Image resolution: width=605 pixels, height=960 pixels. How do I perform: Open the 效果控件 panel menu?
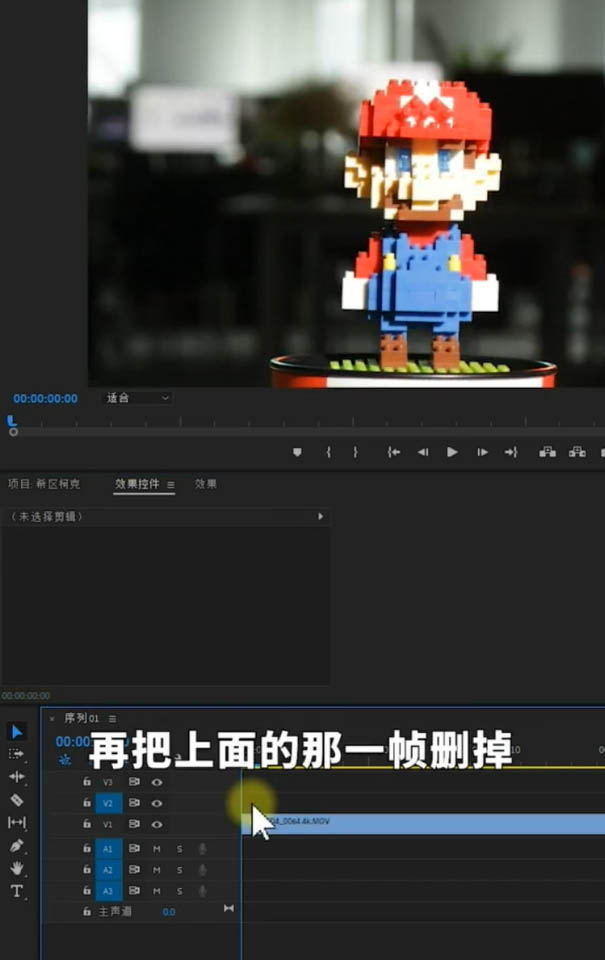point(171,485)
